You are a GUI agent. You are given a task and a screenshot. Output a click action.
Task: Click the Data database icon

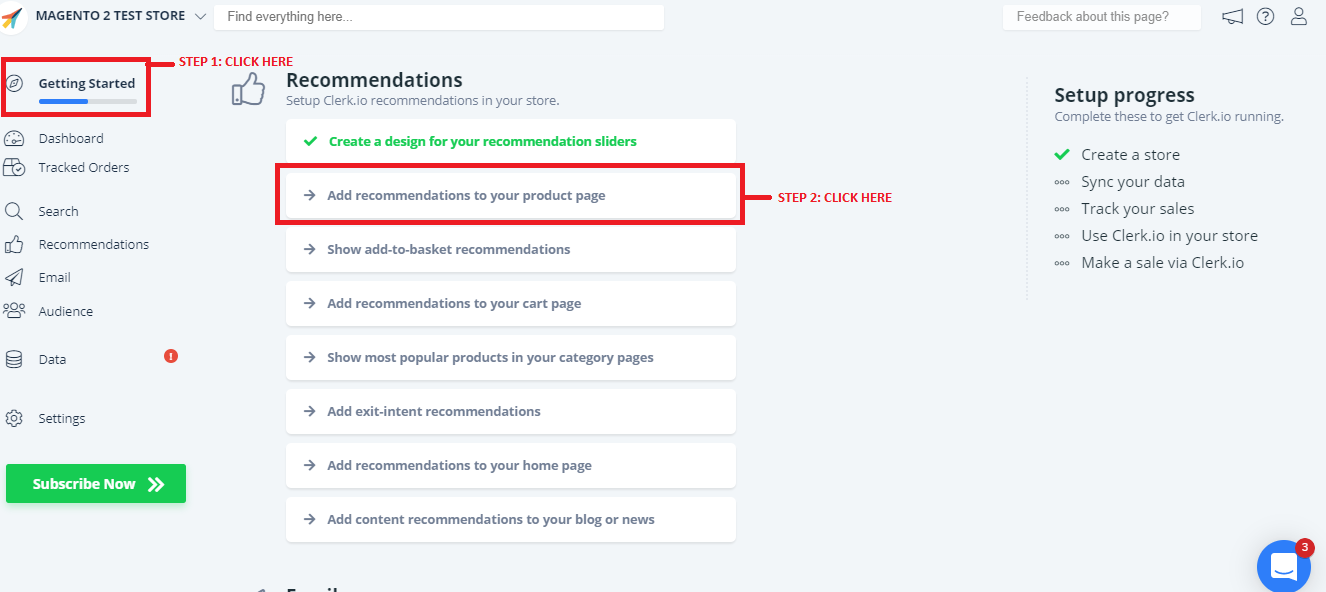[14, 359]
